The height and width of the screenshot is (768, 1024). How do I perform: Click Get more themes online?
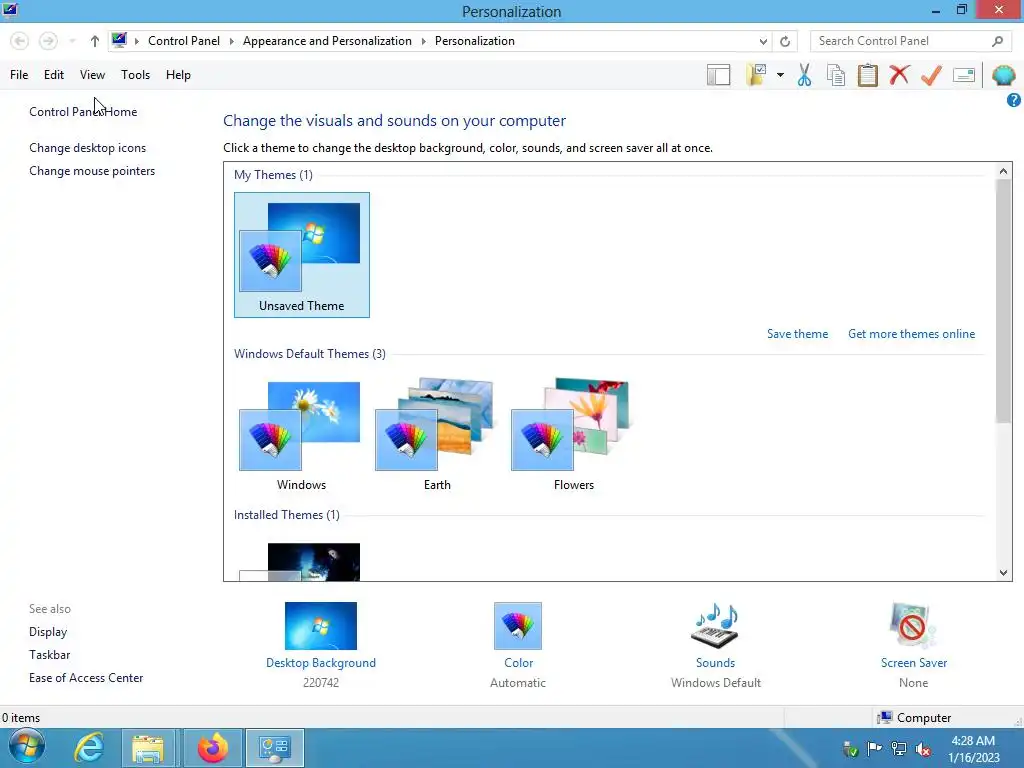[911, 334]
